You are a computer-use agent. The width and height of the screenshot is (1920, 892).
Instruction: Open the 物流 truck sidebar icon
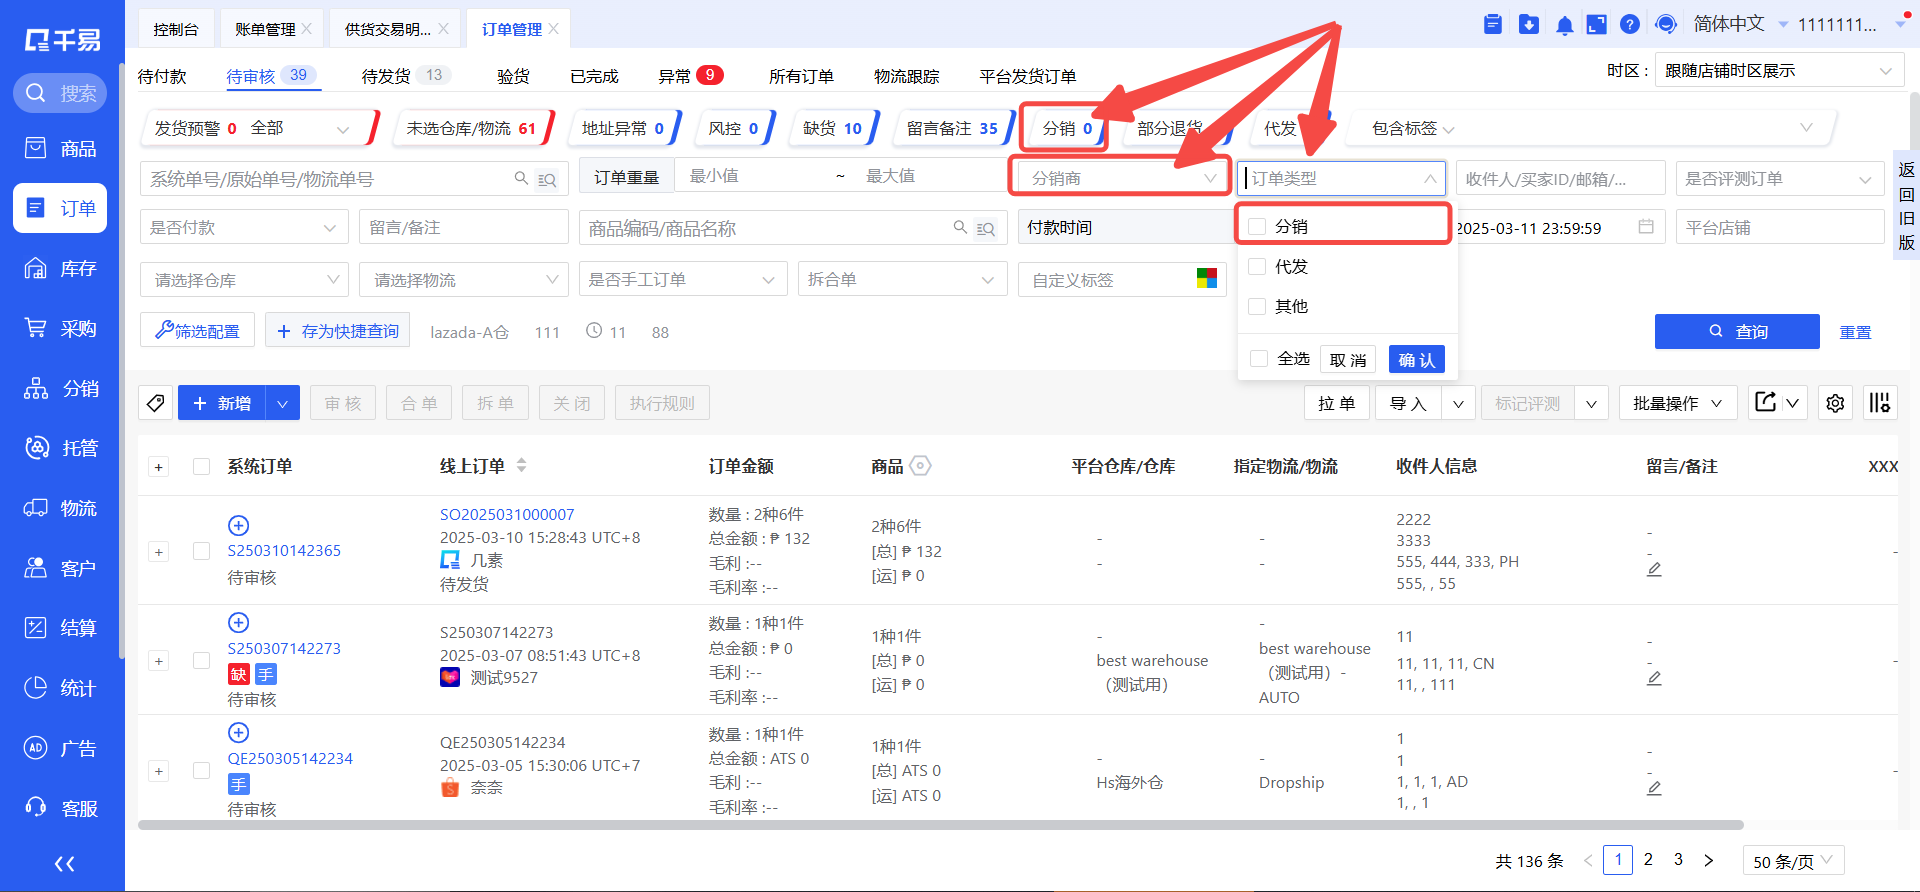tap(36, 508)
